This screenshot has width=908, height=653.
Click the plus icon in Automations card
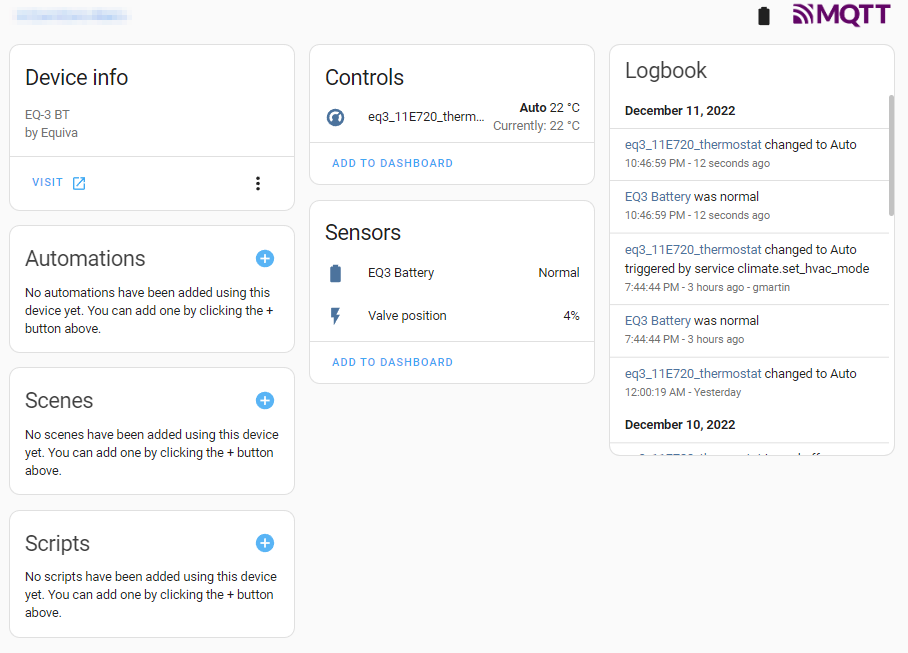coord(265,259)
